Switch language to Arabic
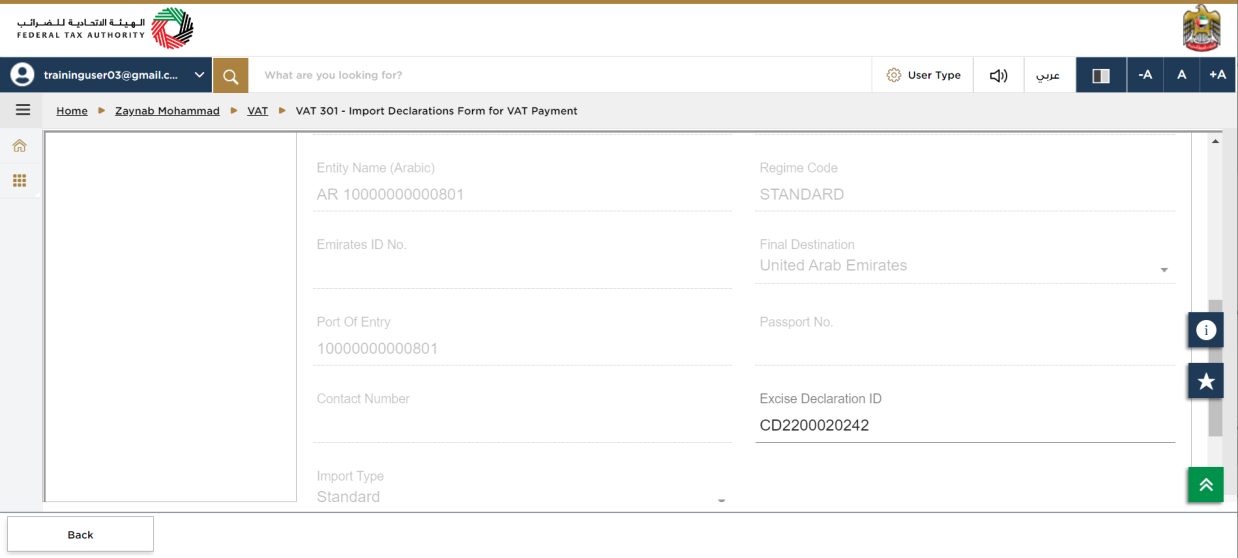The image size is (1238, 558). [1048, 75]
